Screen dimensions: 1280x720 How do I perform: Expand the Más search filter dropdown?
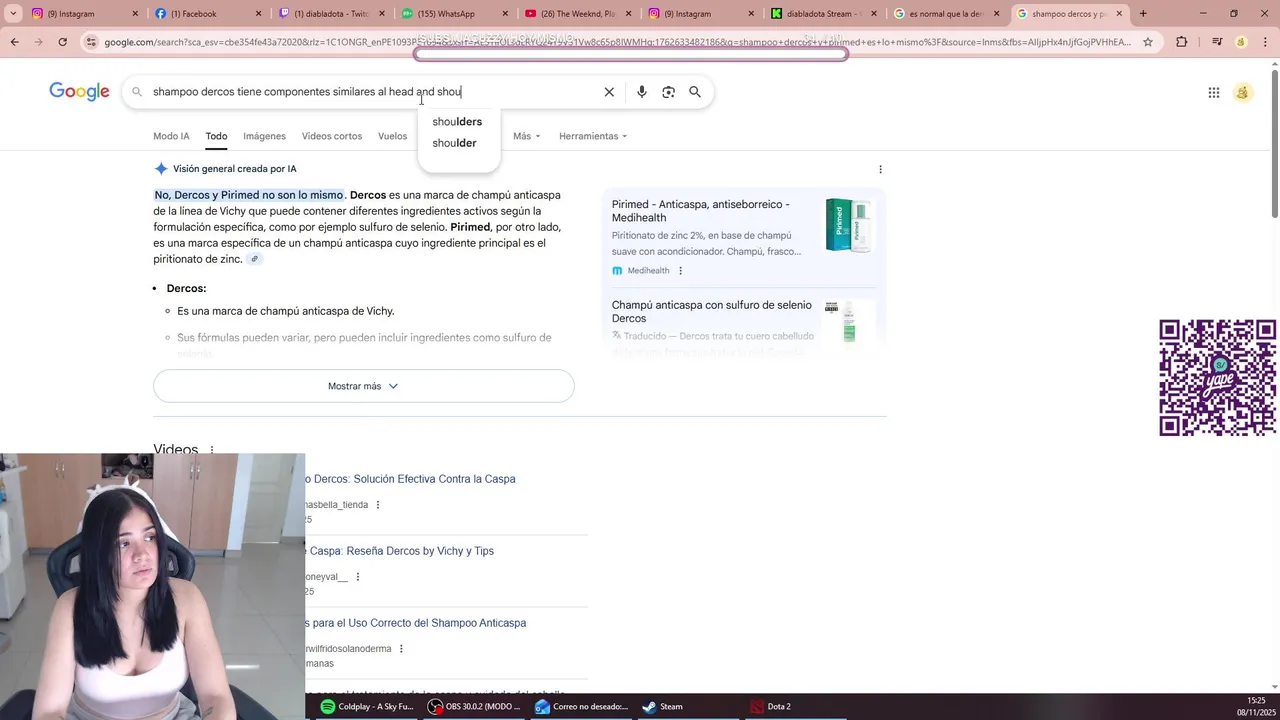[526, 136]
